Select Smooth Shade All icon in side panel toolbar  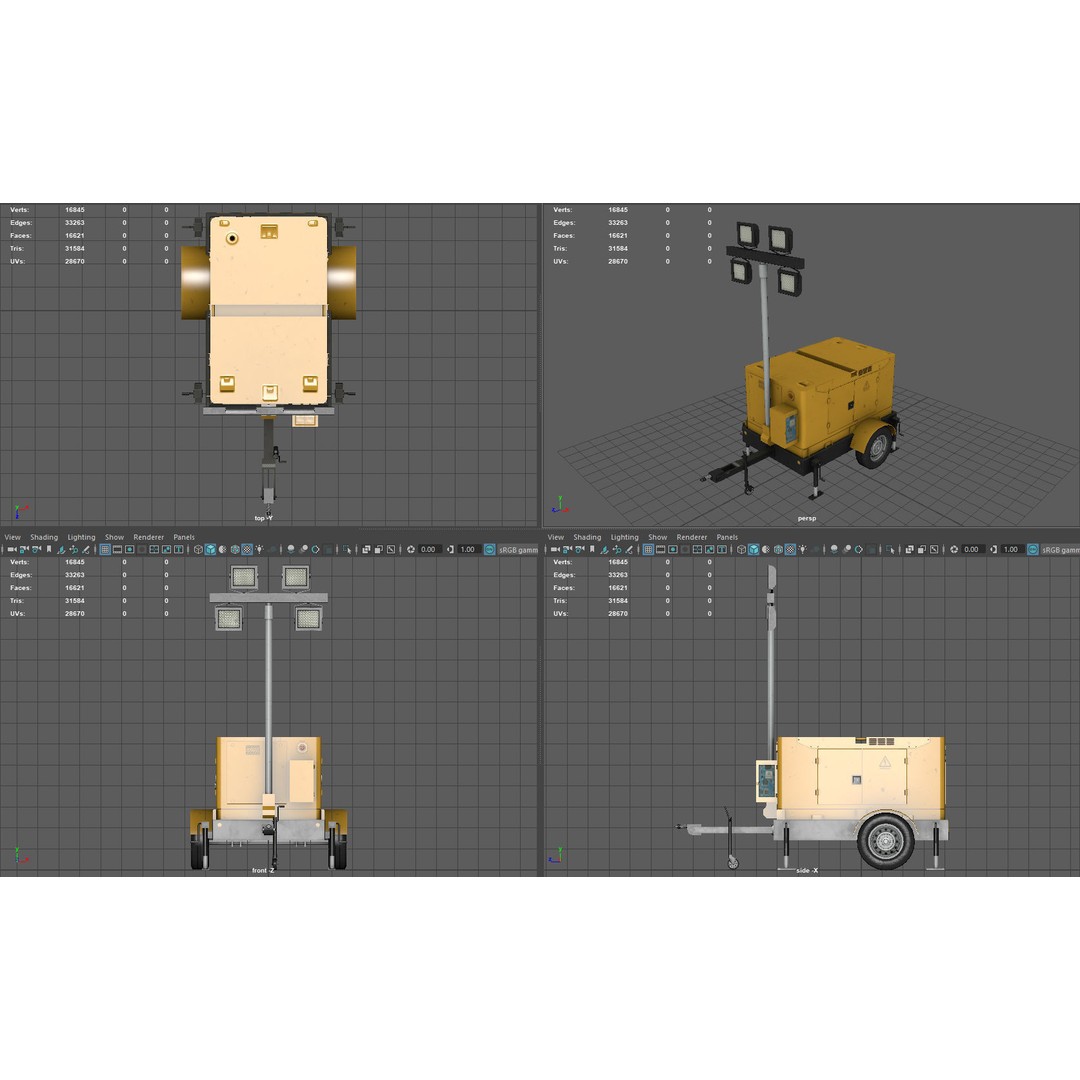pos(754,549)
